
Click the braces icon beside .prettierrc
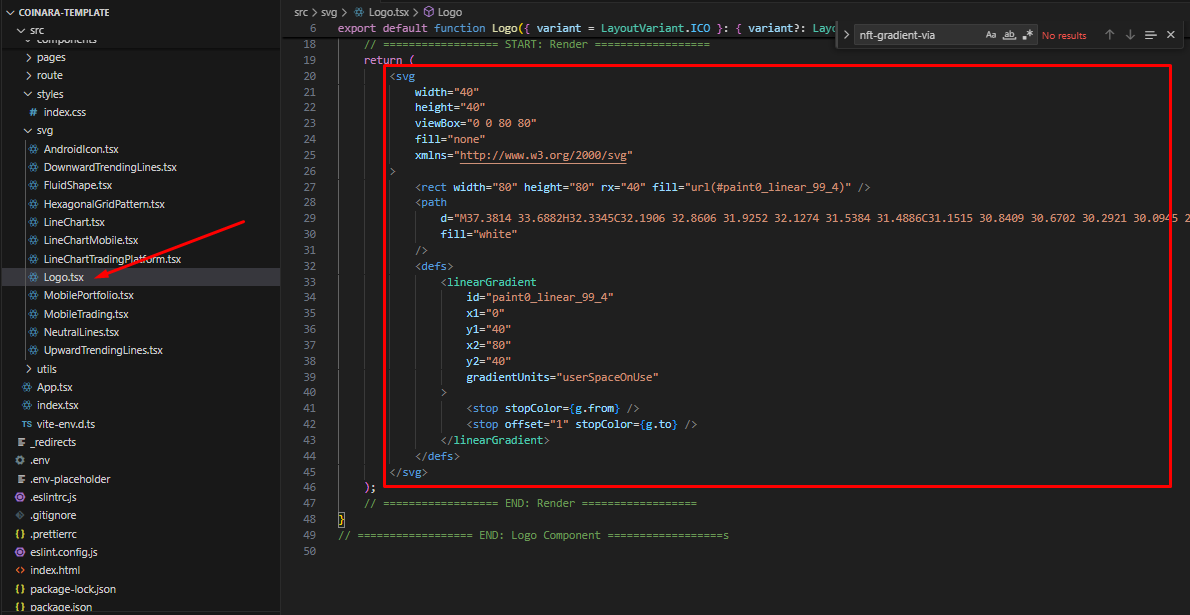point(20,534)
